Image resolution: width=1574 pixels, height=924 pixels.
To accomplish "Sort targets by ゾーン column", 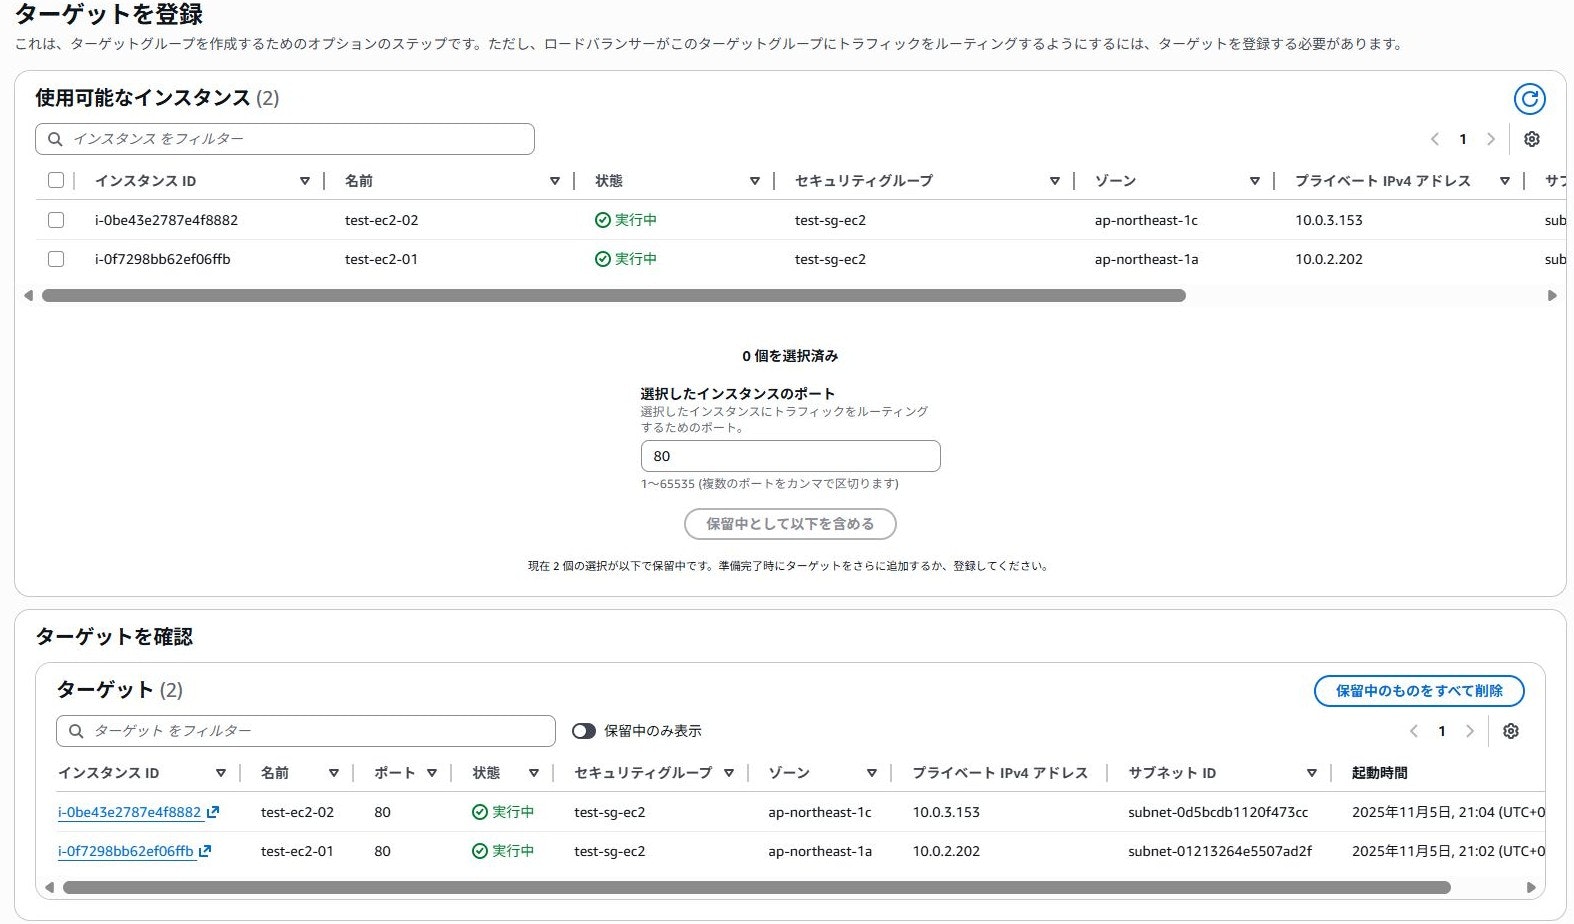I will (x=871, y=773).
